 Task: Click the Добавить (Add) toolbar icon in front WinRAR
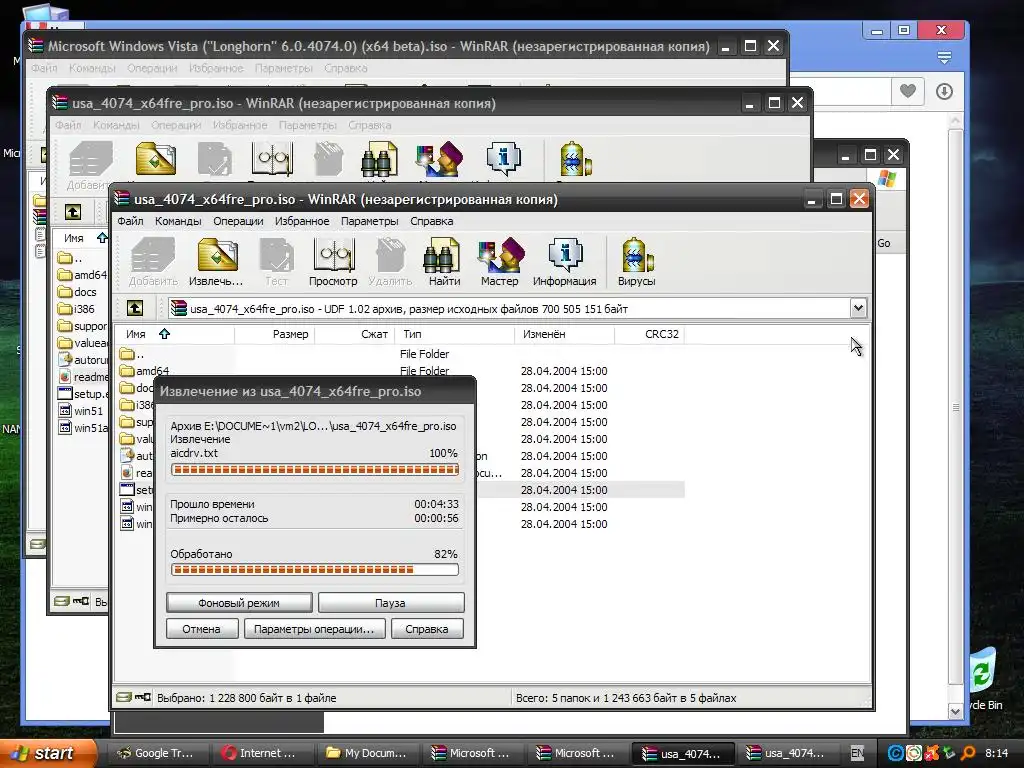(x=153, y=262)
